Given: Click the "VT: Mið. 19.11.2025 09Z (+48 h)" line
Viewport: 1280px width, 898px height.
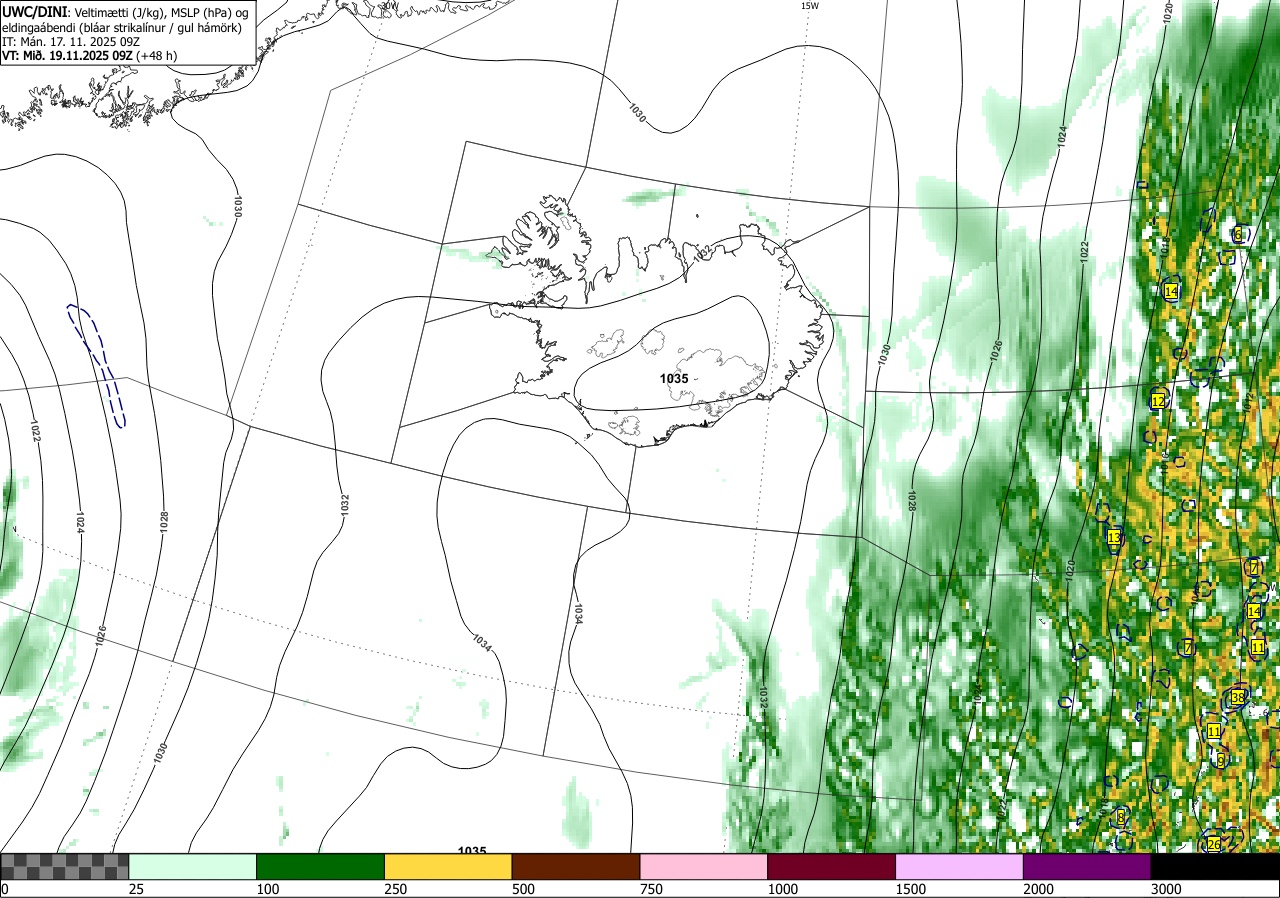Looking at the screenshot, I should tap(90, 57).
